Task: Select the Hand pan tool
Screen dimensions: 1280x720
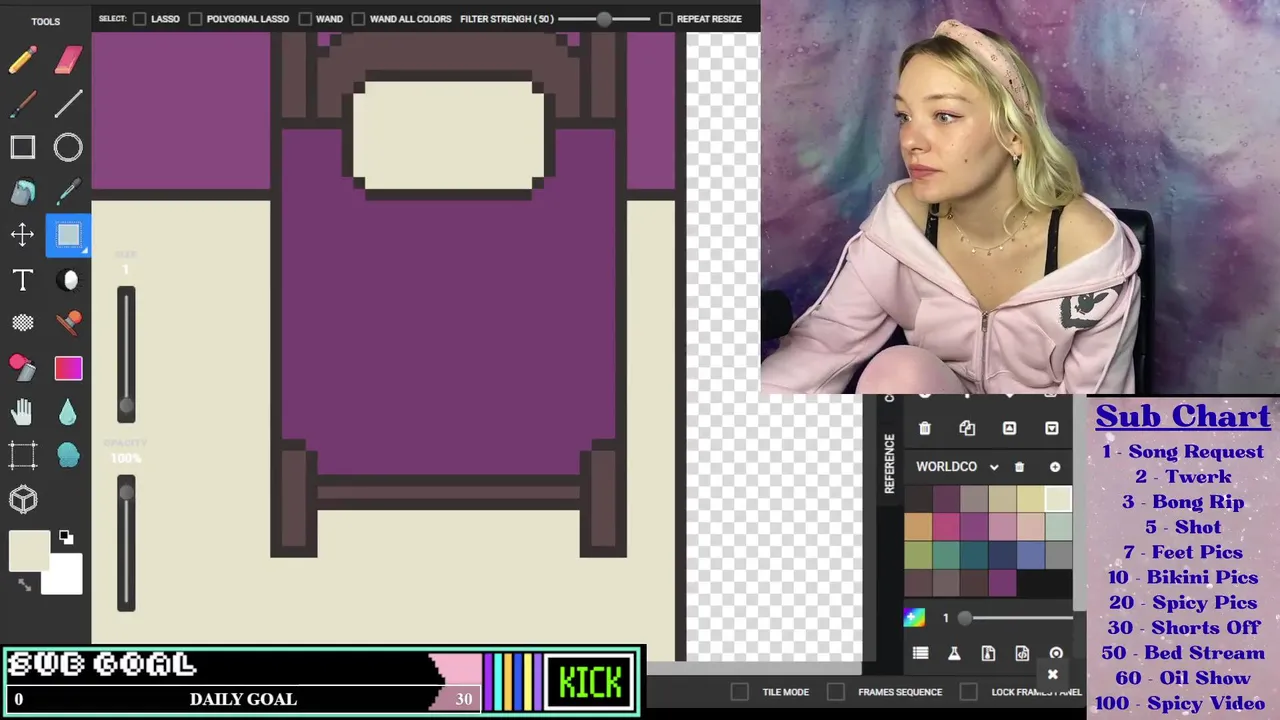Action: 22,411
